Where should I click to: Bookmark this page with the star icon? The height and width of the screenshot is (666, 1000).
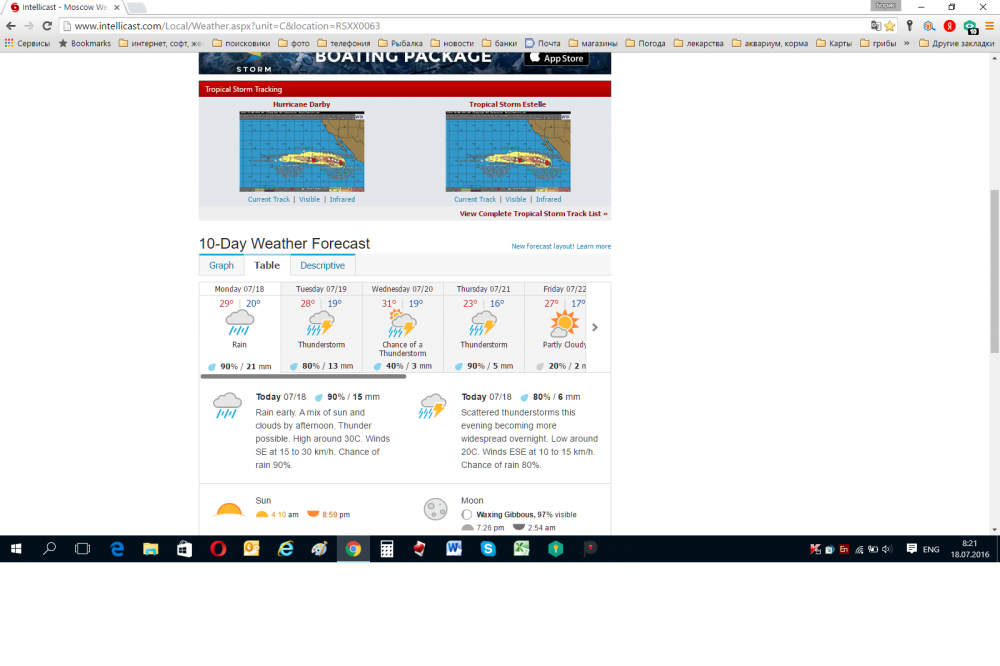(x=890, y=26)
